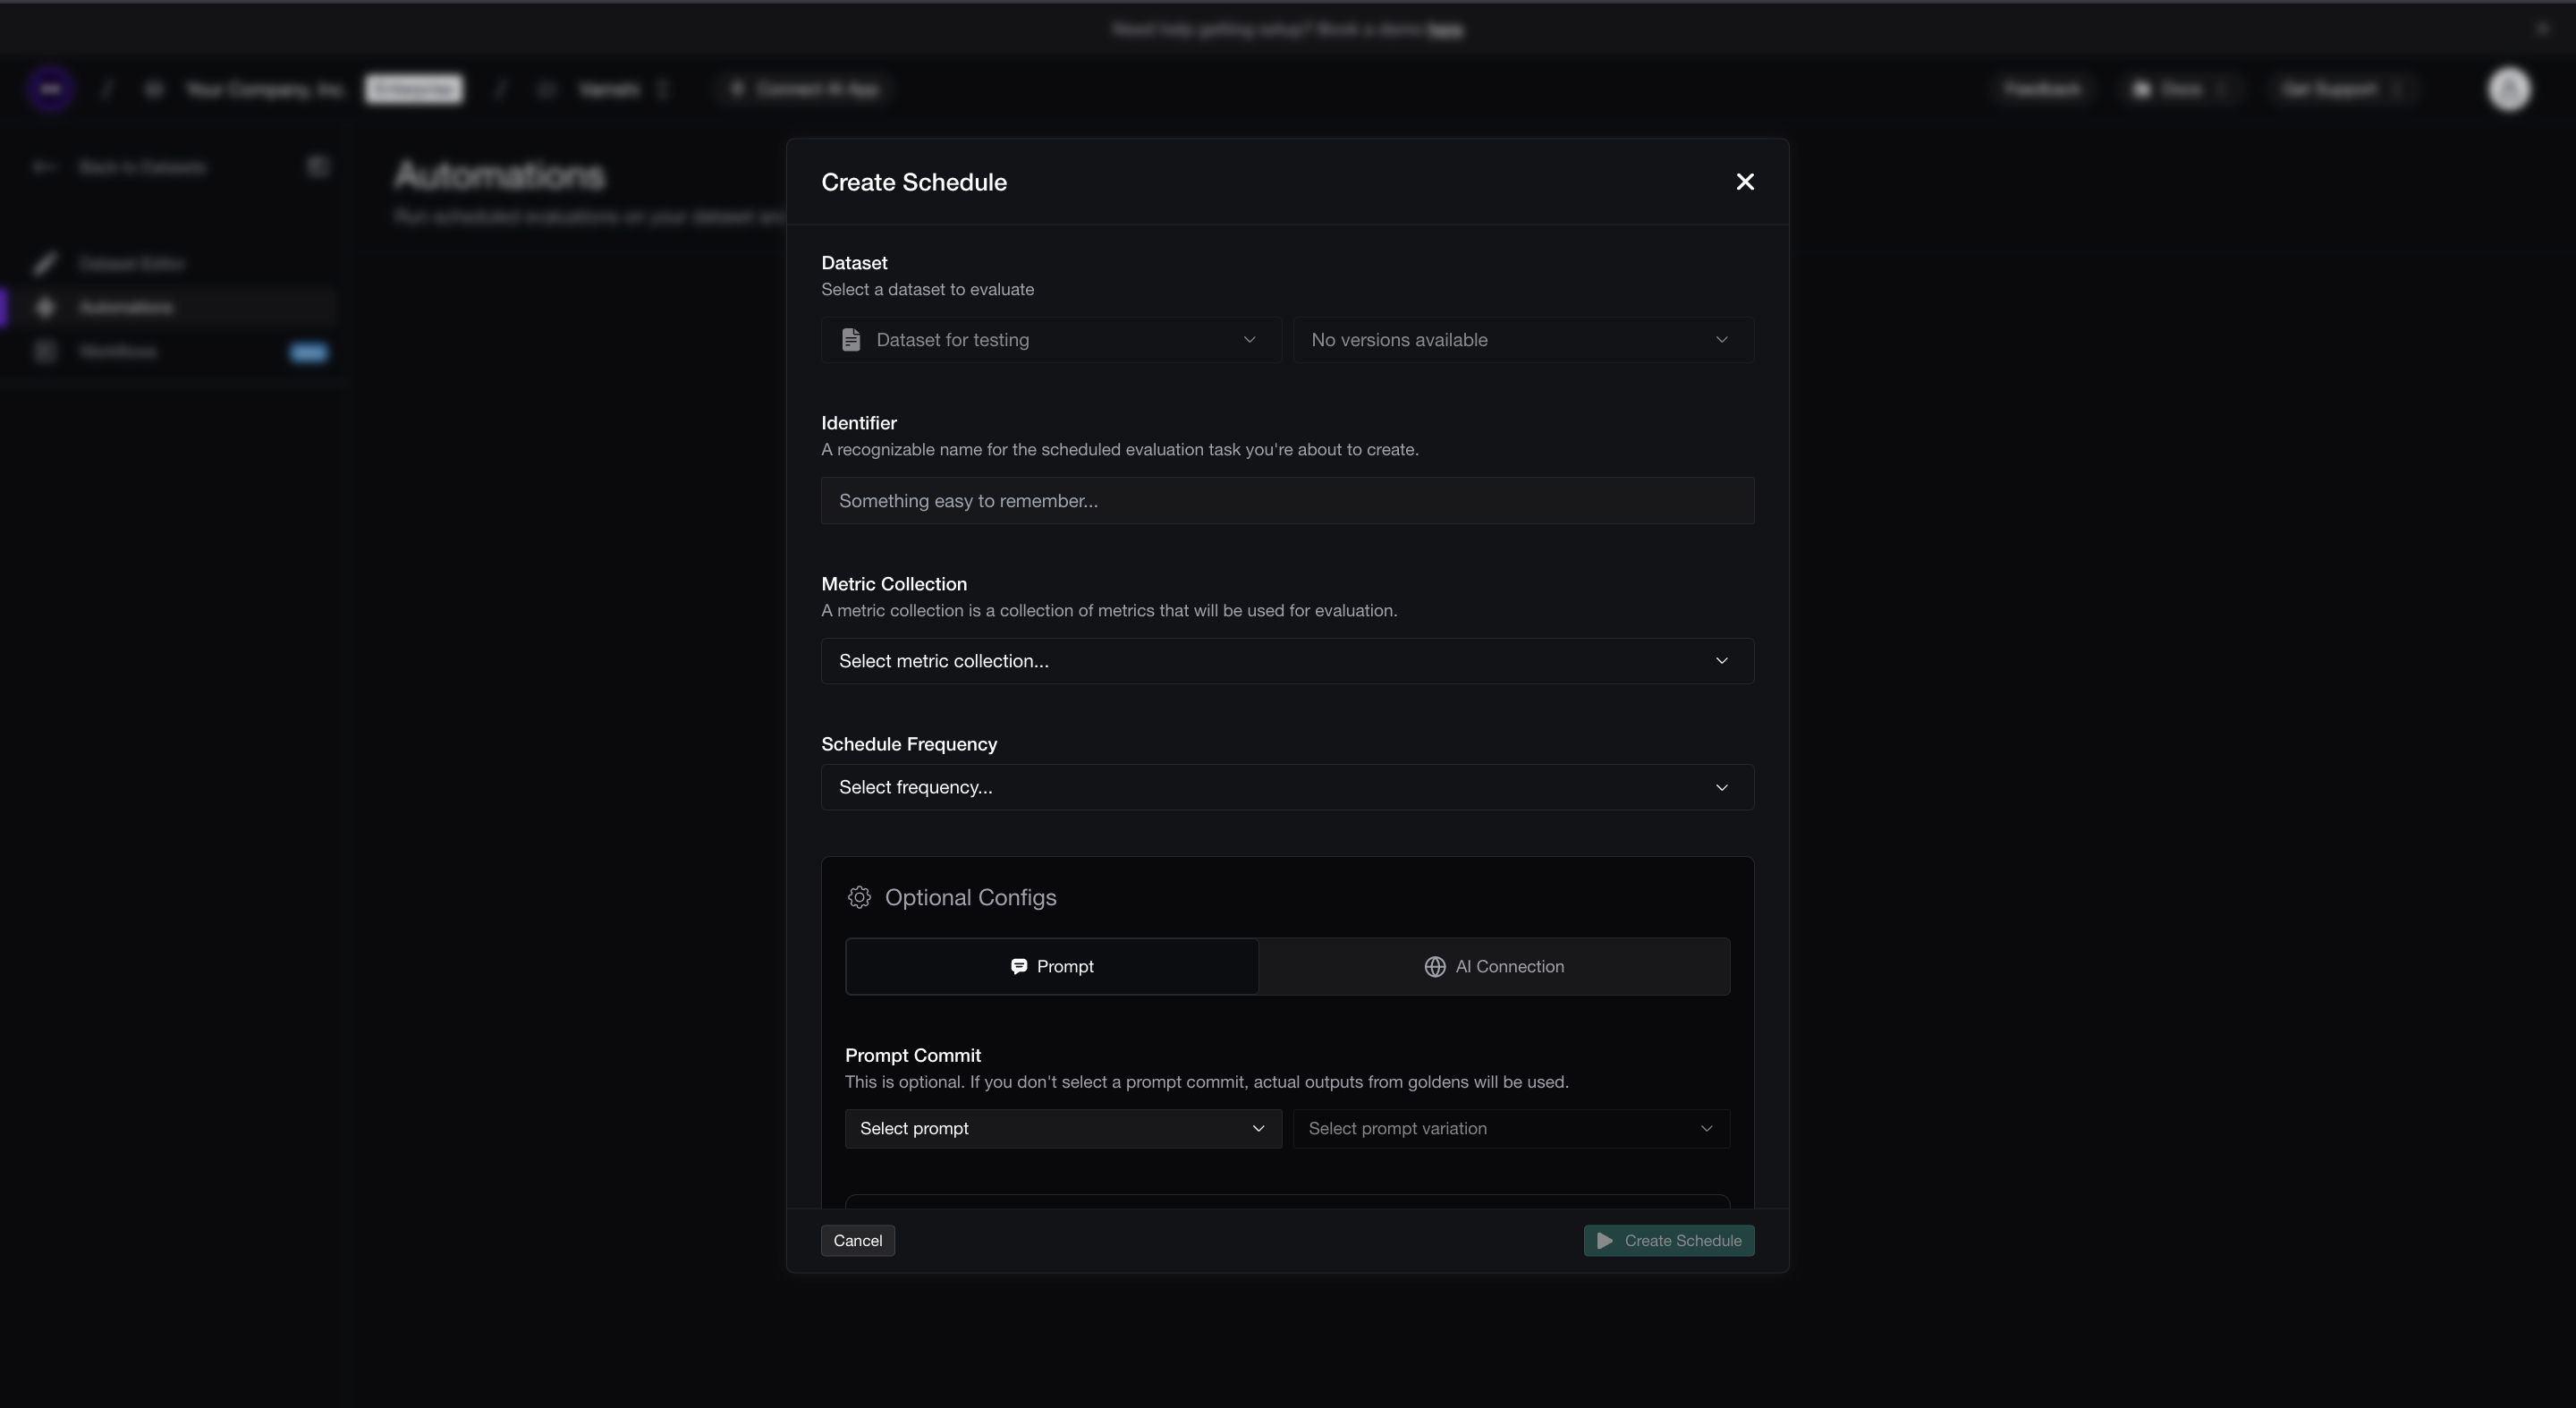Click the Identifier heading label

click(859, 423)
